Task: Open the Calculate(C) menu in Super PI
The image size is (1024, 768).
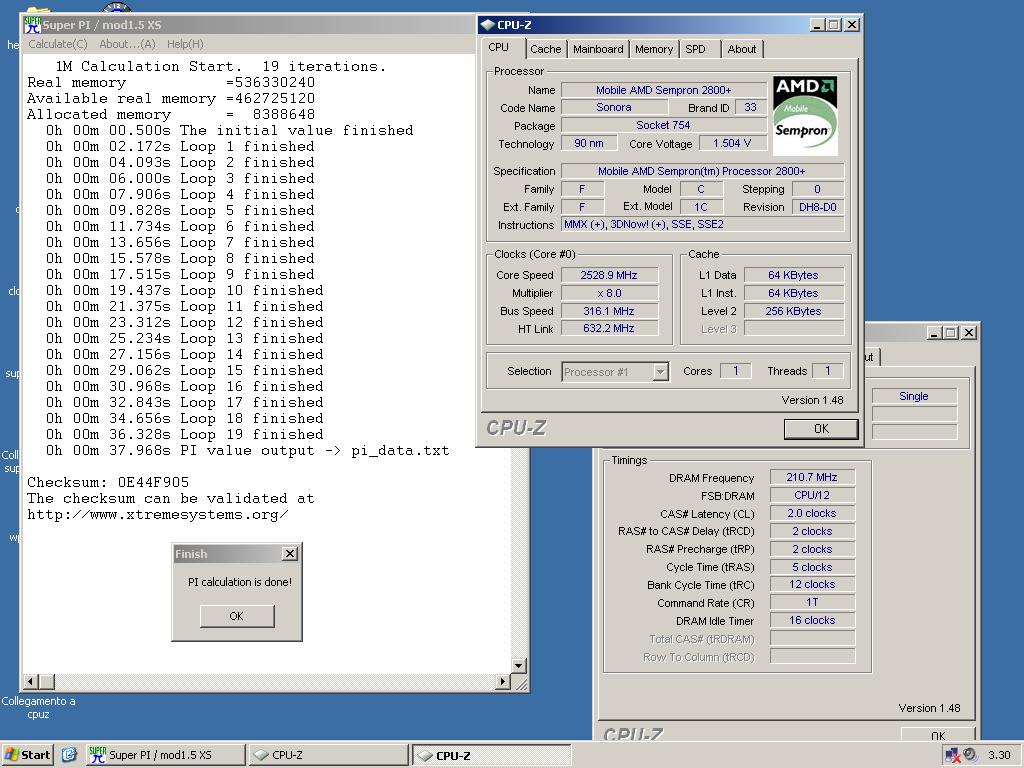Action: [57, 44]
